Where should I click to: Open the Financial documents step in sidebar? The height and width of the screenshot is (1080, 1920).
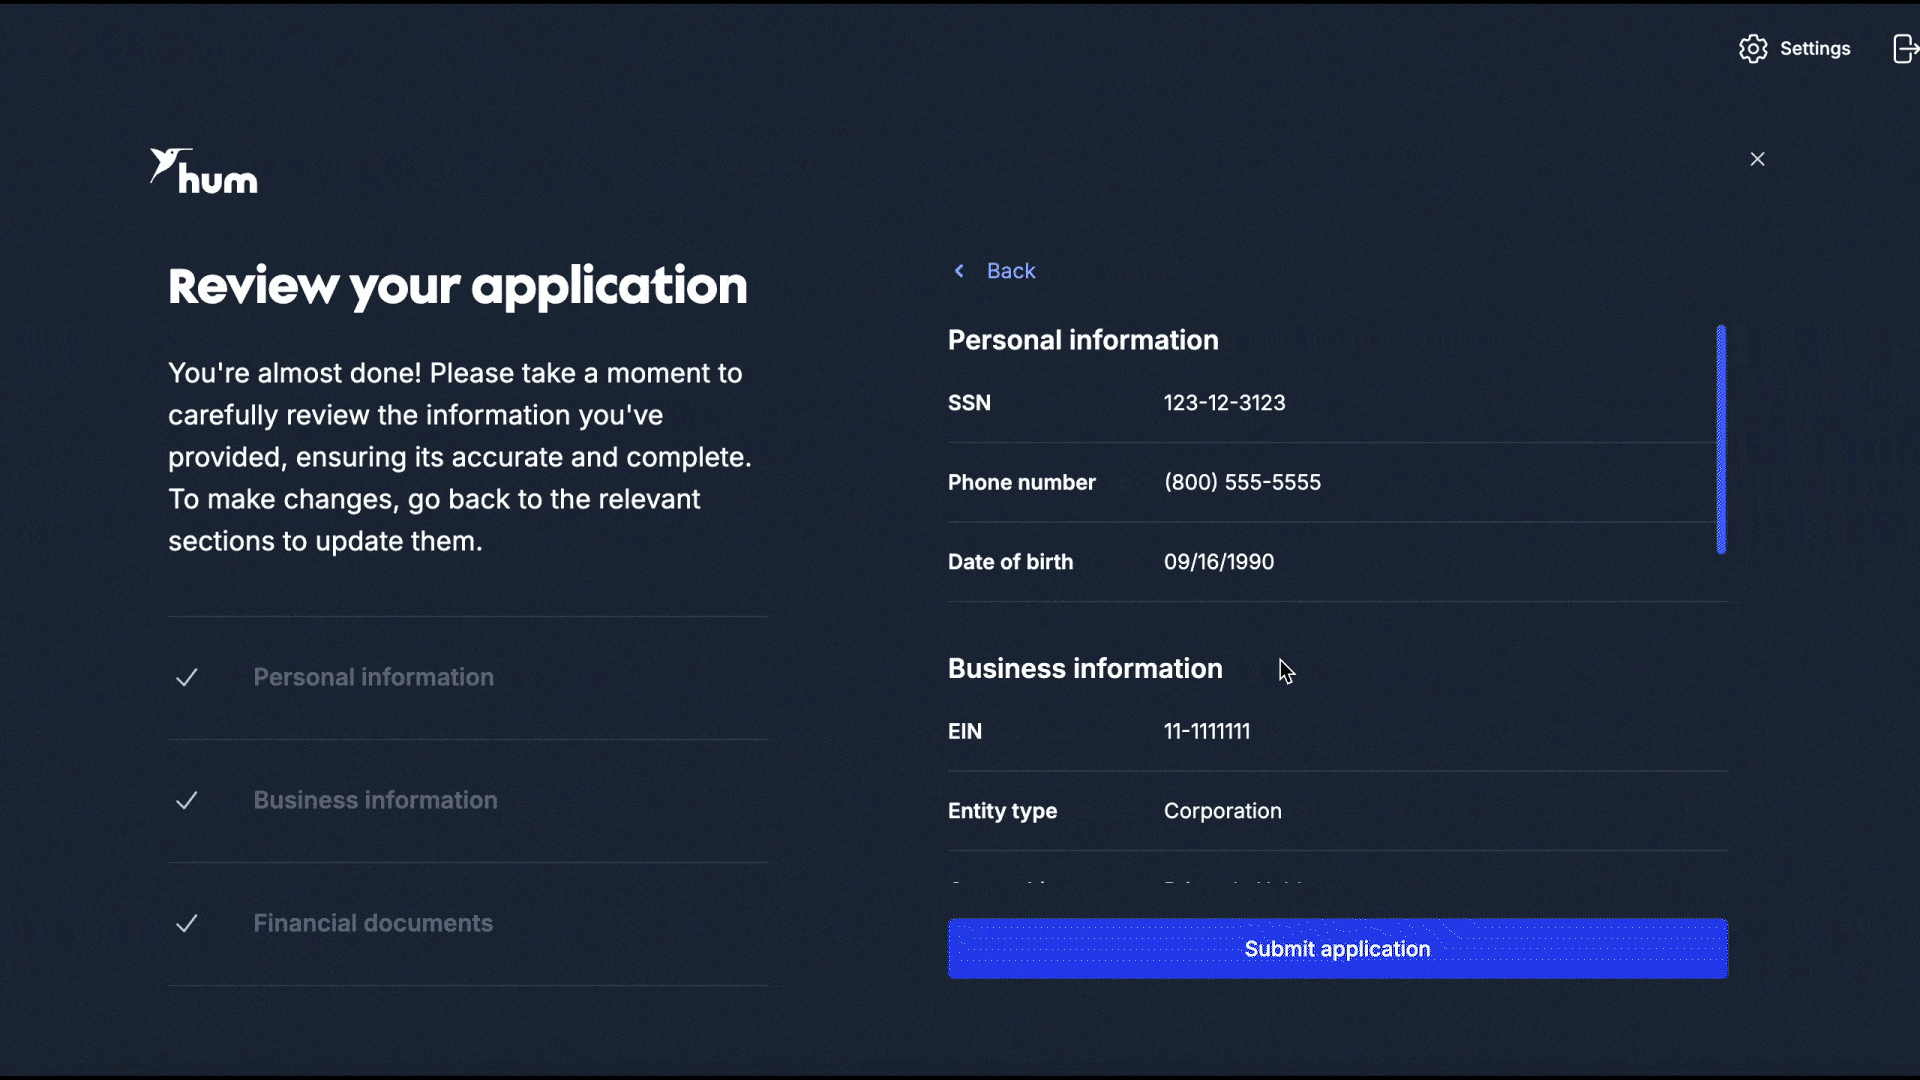click(x=373, y=923)
